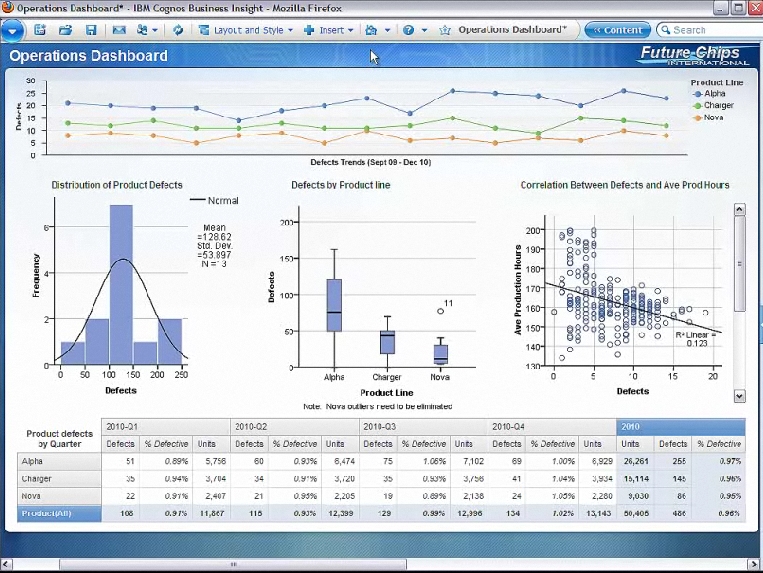Select the 2010-Q2 column header
The width and height of the screenshot is (763, 573).
(x=294, y=427)
